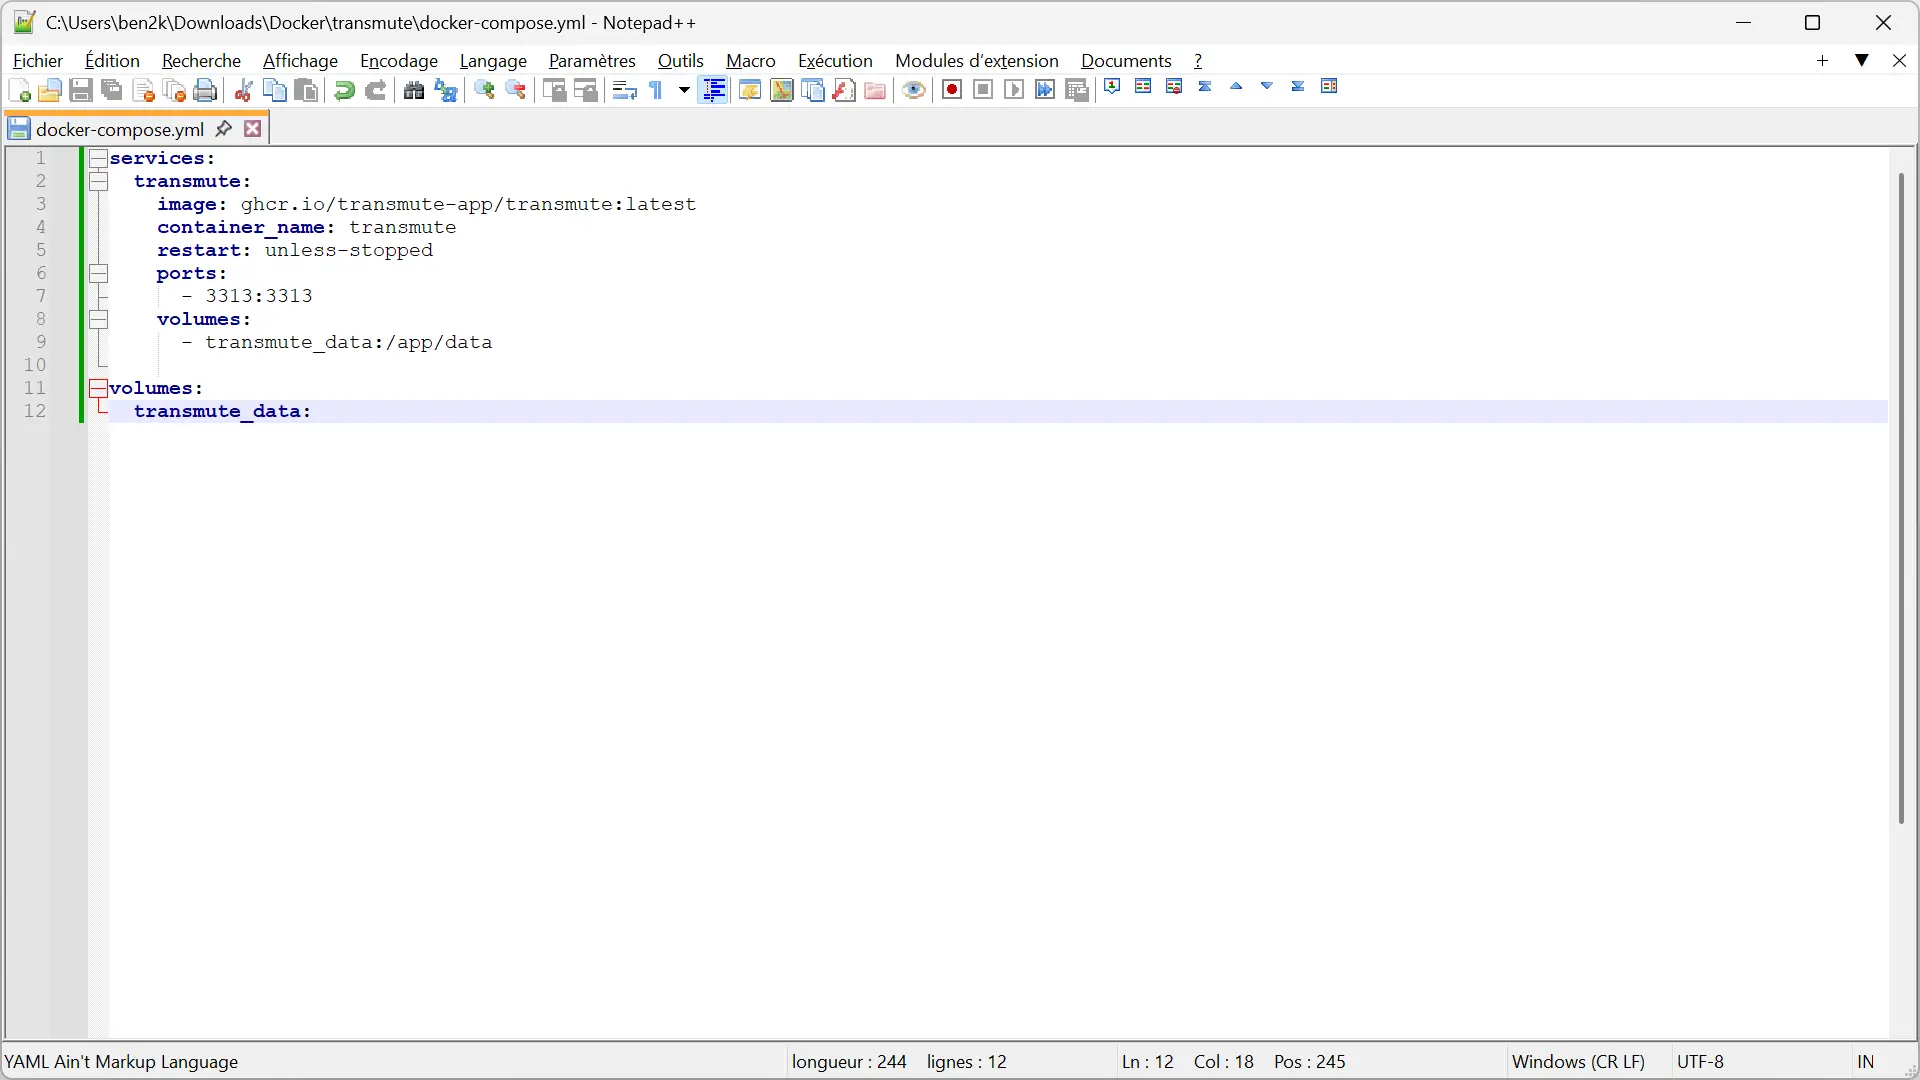Cut selection with the scissors icon
This screenshot has height=1080, width=1920.
point(243,91)
